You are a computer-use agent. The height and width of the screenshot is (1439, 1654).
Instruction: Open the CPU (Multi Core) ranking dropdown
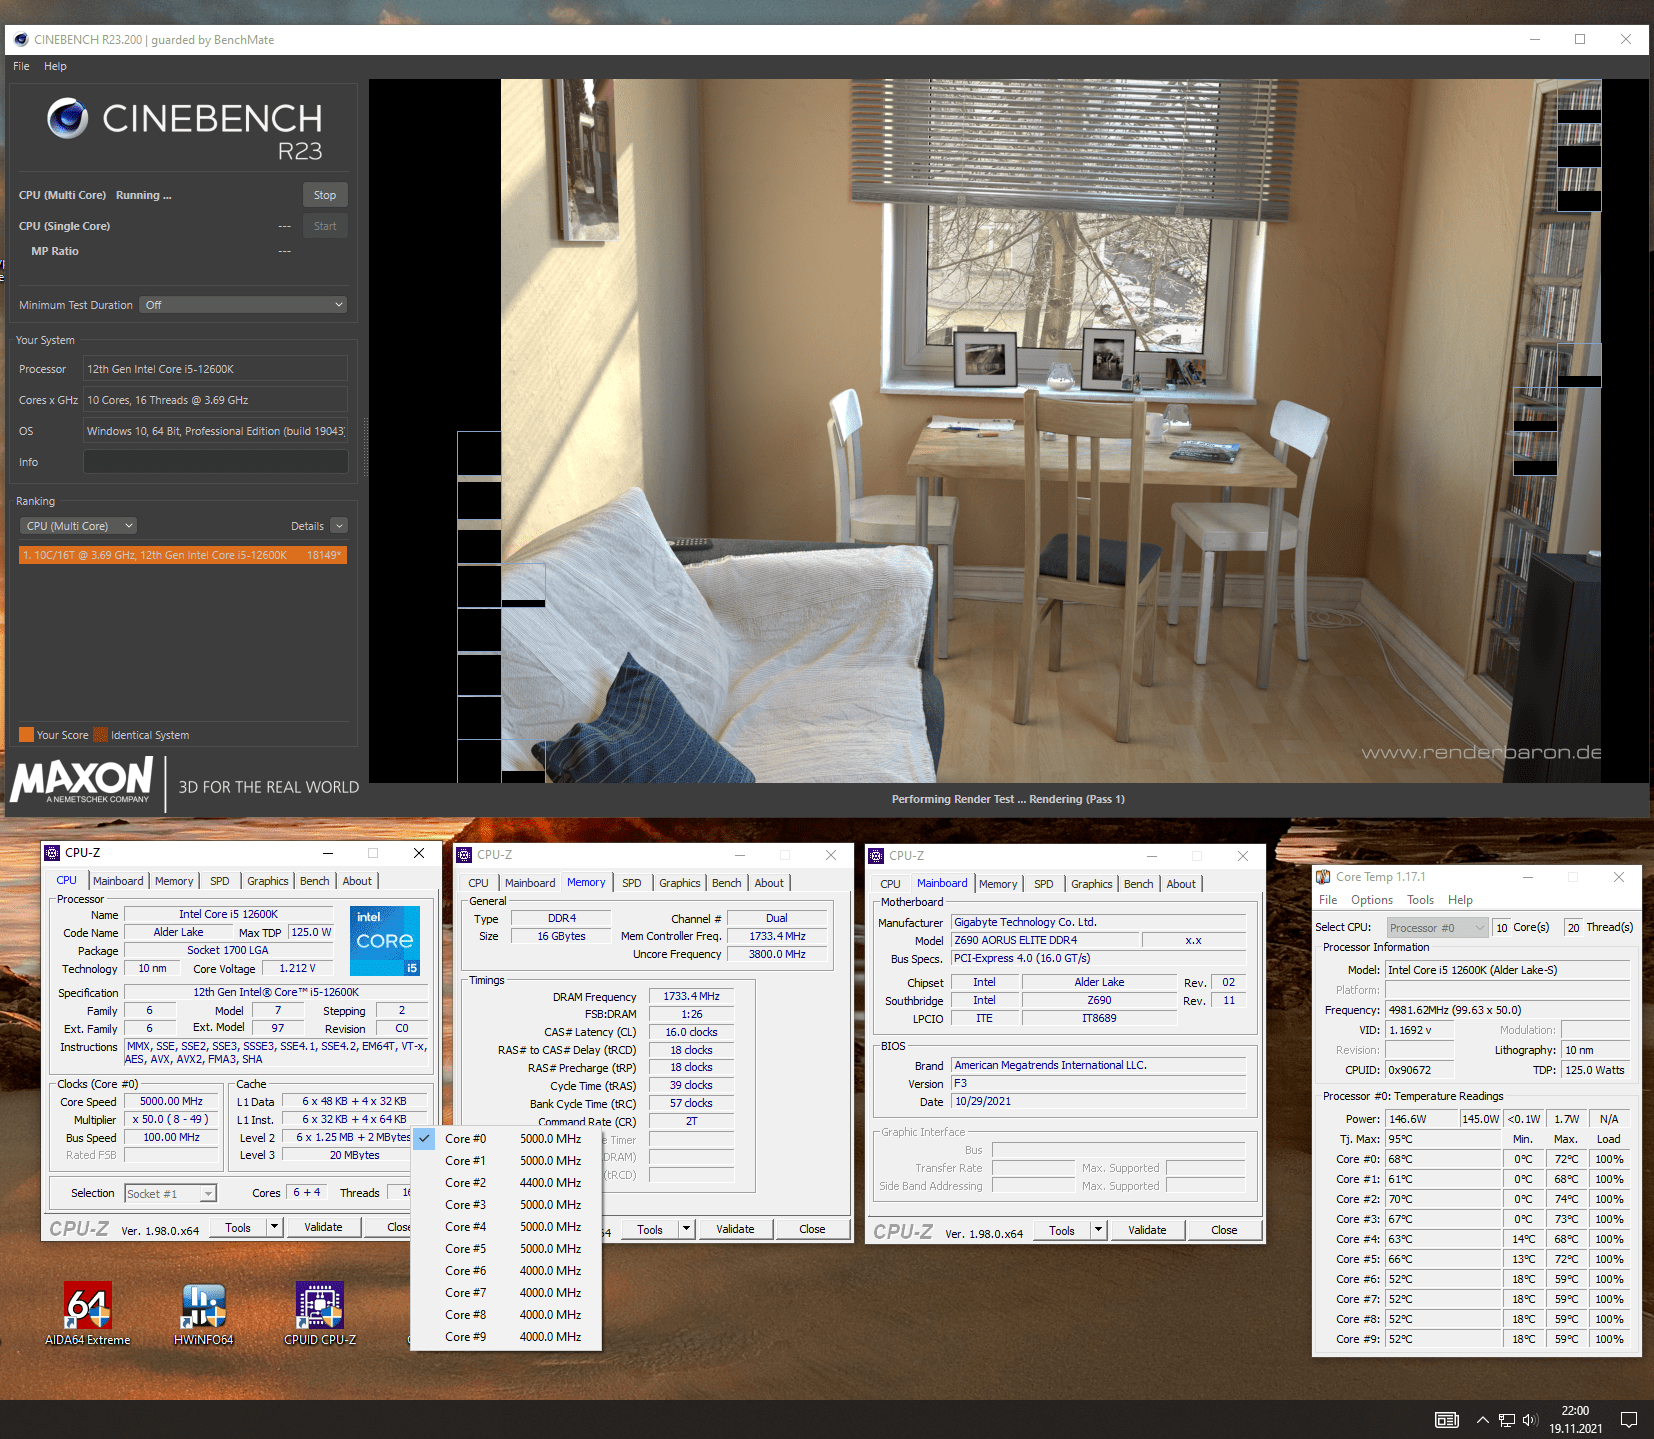click(x=78, y=526)
